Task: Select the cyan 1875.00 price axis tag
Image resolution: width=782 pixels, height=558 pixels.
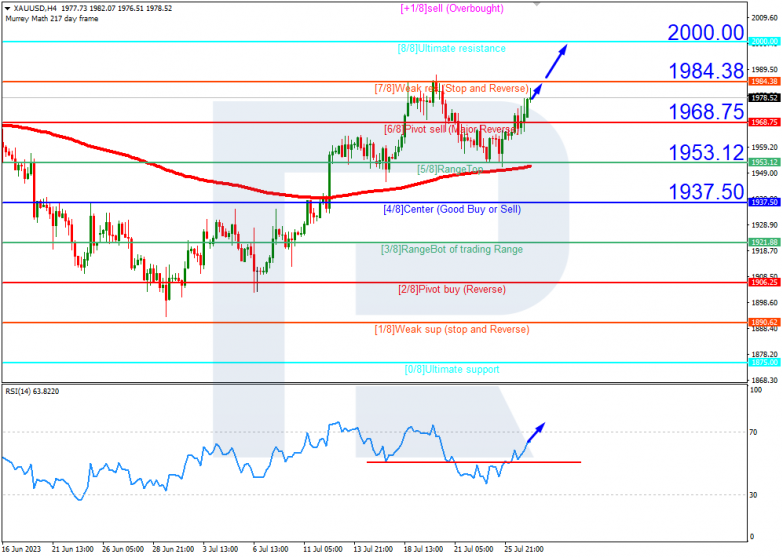Action: (764, 362)
